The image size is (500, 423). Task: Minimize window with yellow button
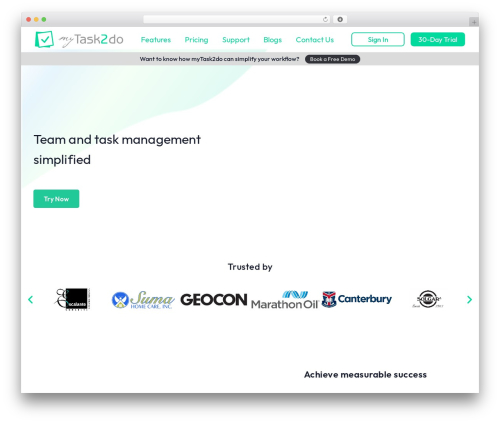click(x=36, y=19)
